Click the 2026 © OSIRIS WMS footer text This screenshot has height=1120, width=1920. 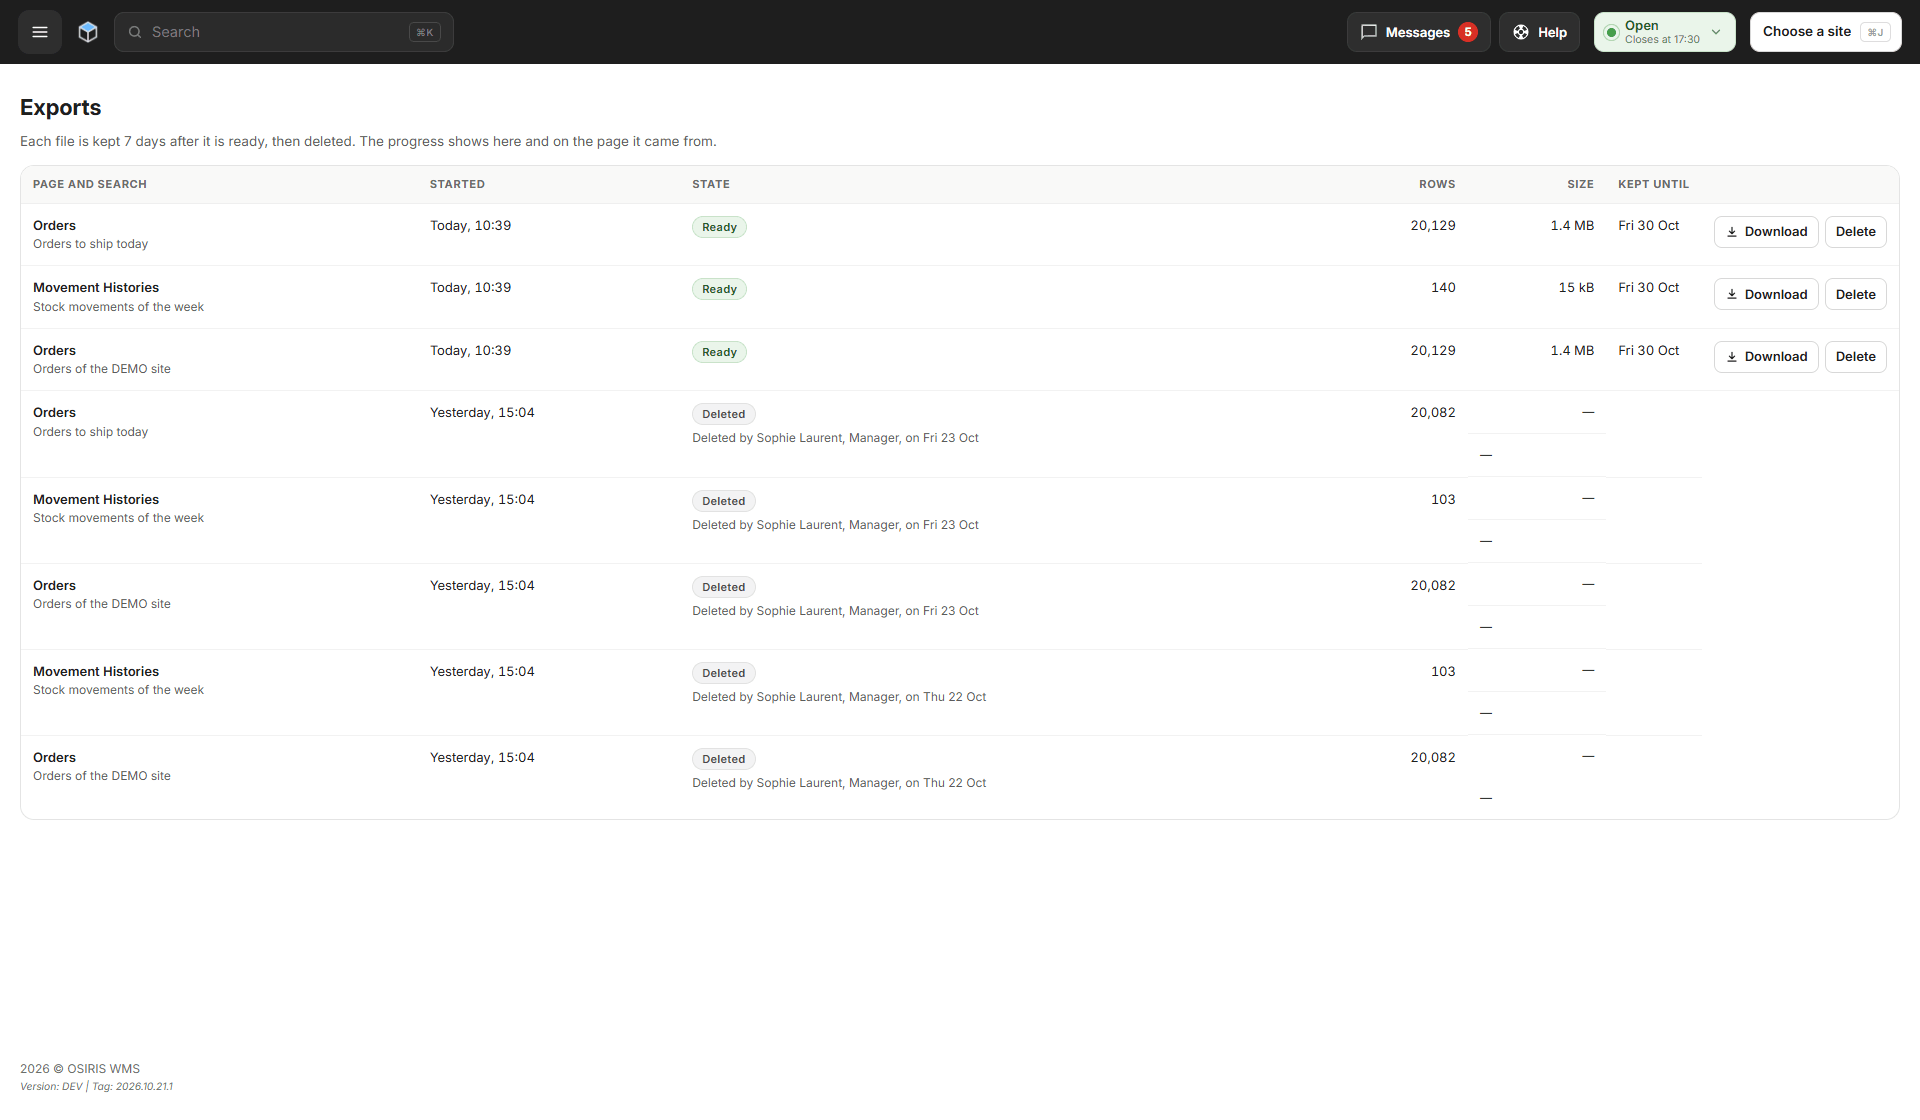(x=80, y=1069)
